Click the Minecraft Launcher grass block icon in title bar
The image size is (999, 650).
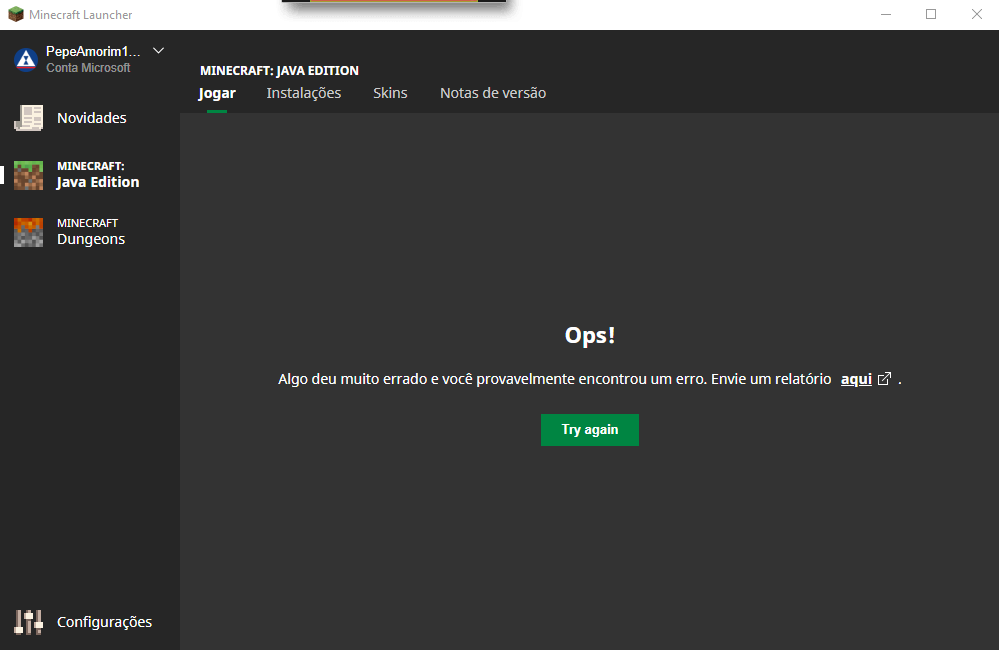(x=16, y=14)
